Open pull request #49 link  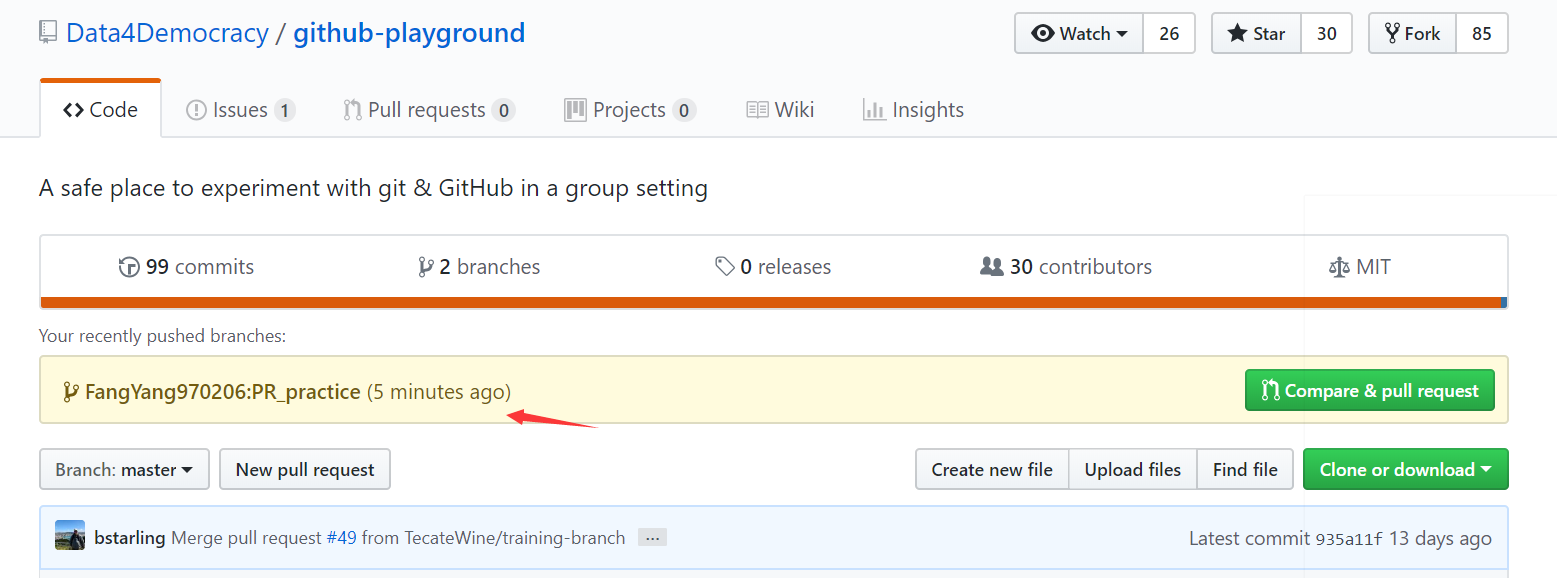(x=342, y=538)
